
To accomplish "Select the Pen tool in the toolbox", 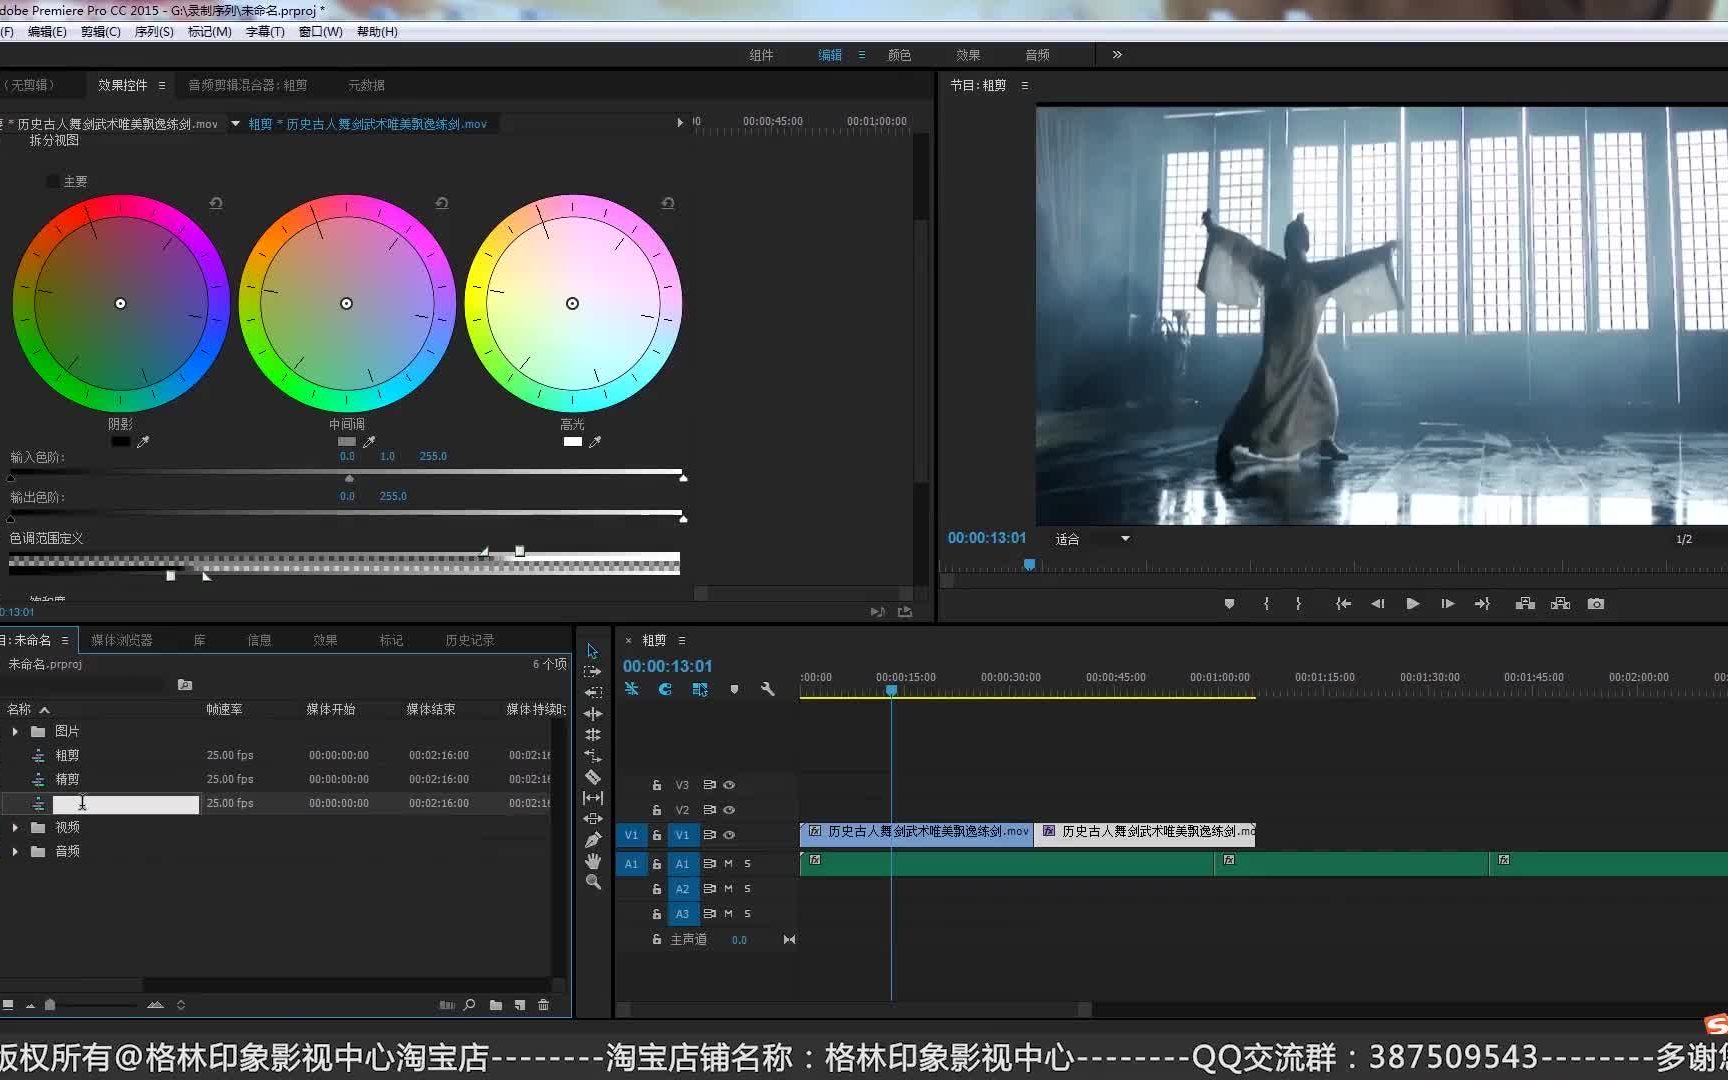I will coord(593,840).
